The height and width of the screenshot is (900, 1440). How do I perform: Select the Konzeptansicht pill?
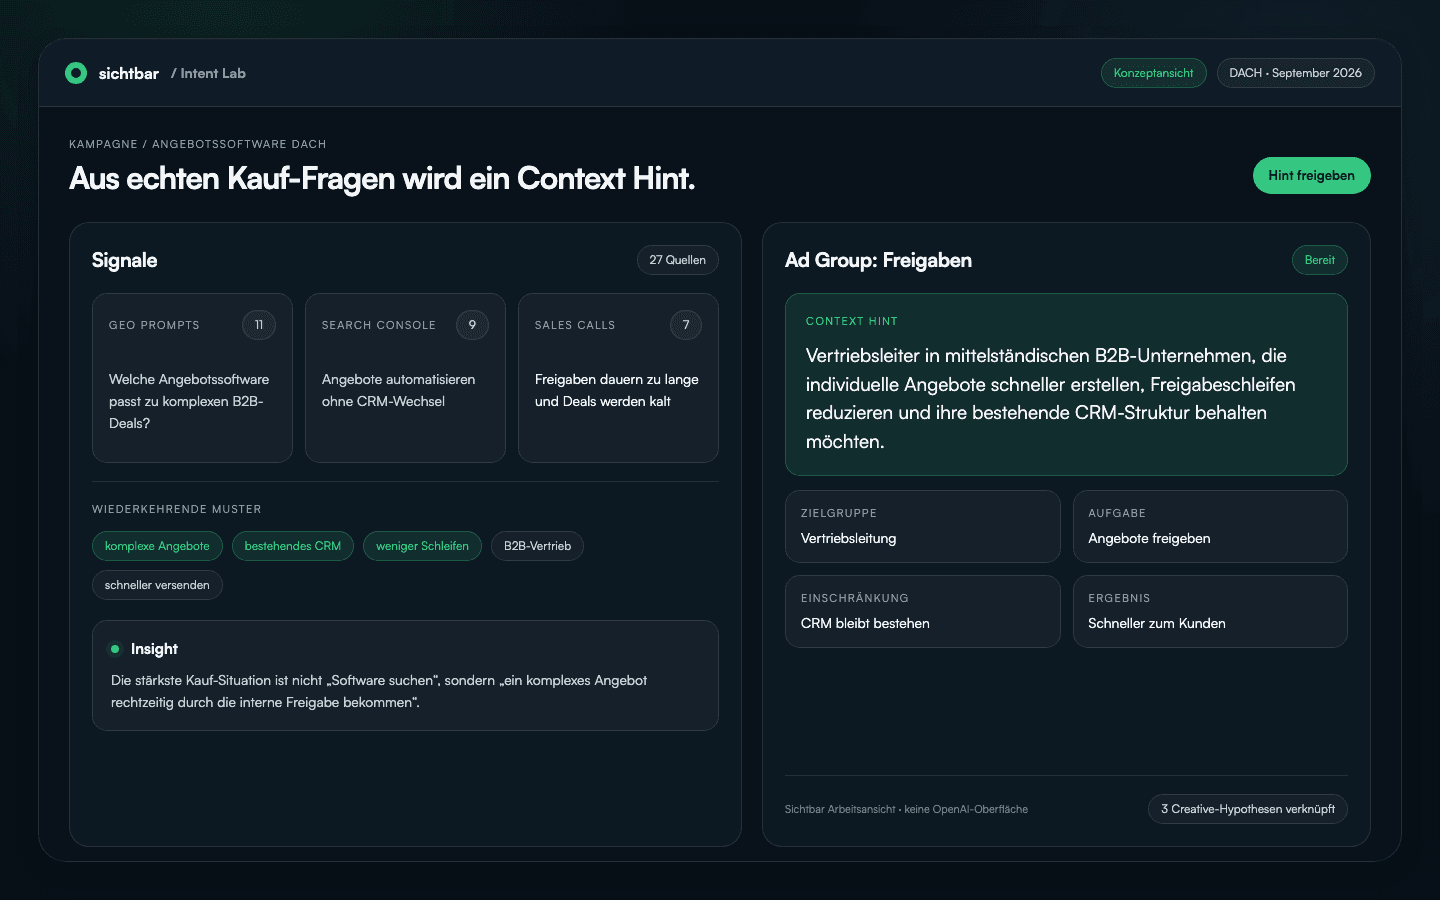1153,73
